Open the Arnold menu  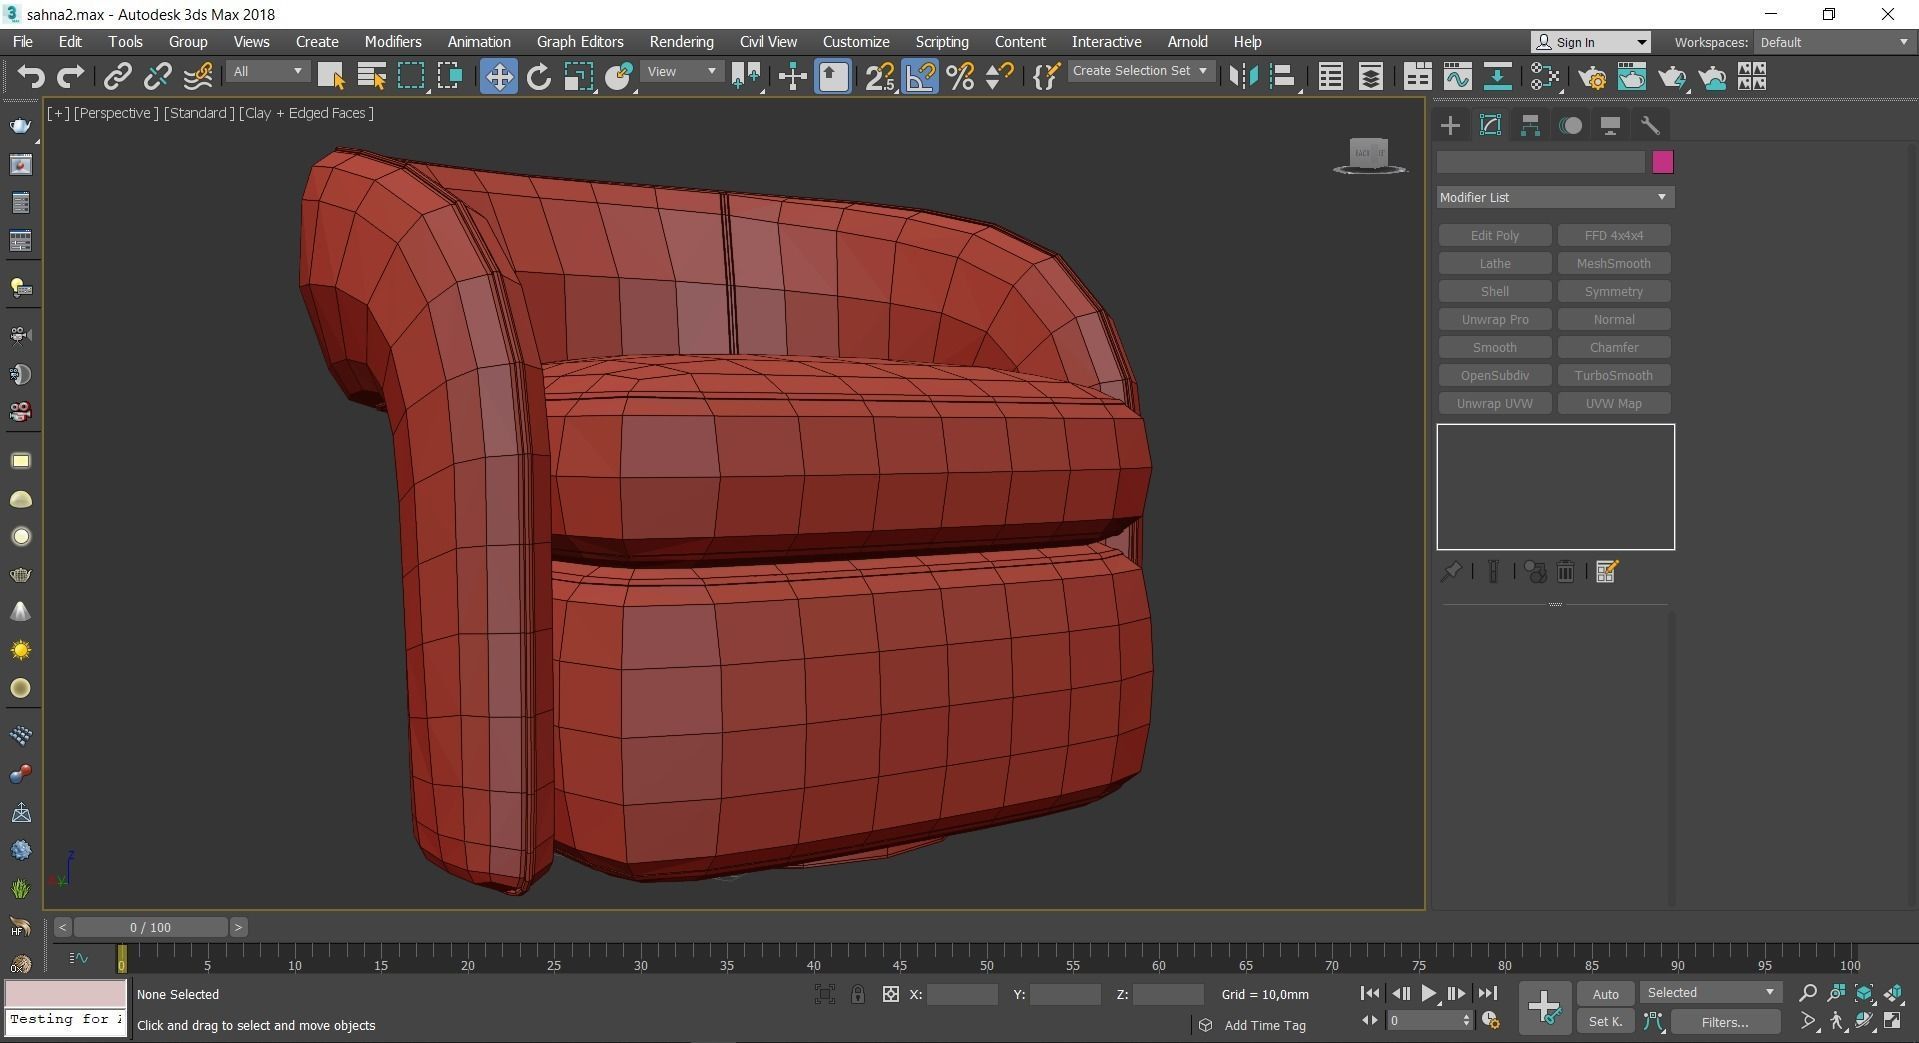point(1187,42)
